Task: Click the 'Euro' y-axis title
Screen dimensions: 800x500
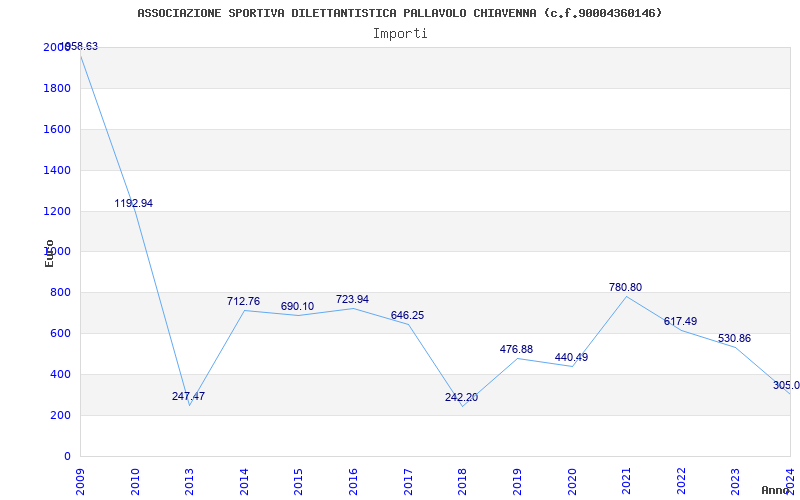Action: (x=49, y=254)
